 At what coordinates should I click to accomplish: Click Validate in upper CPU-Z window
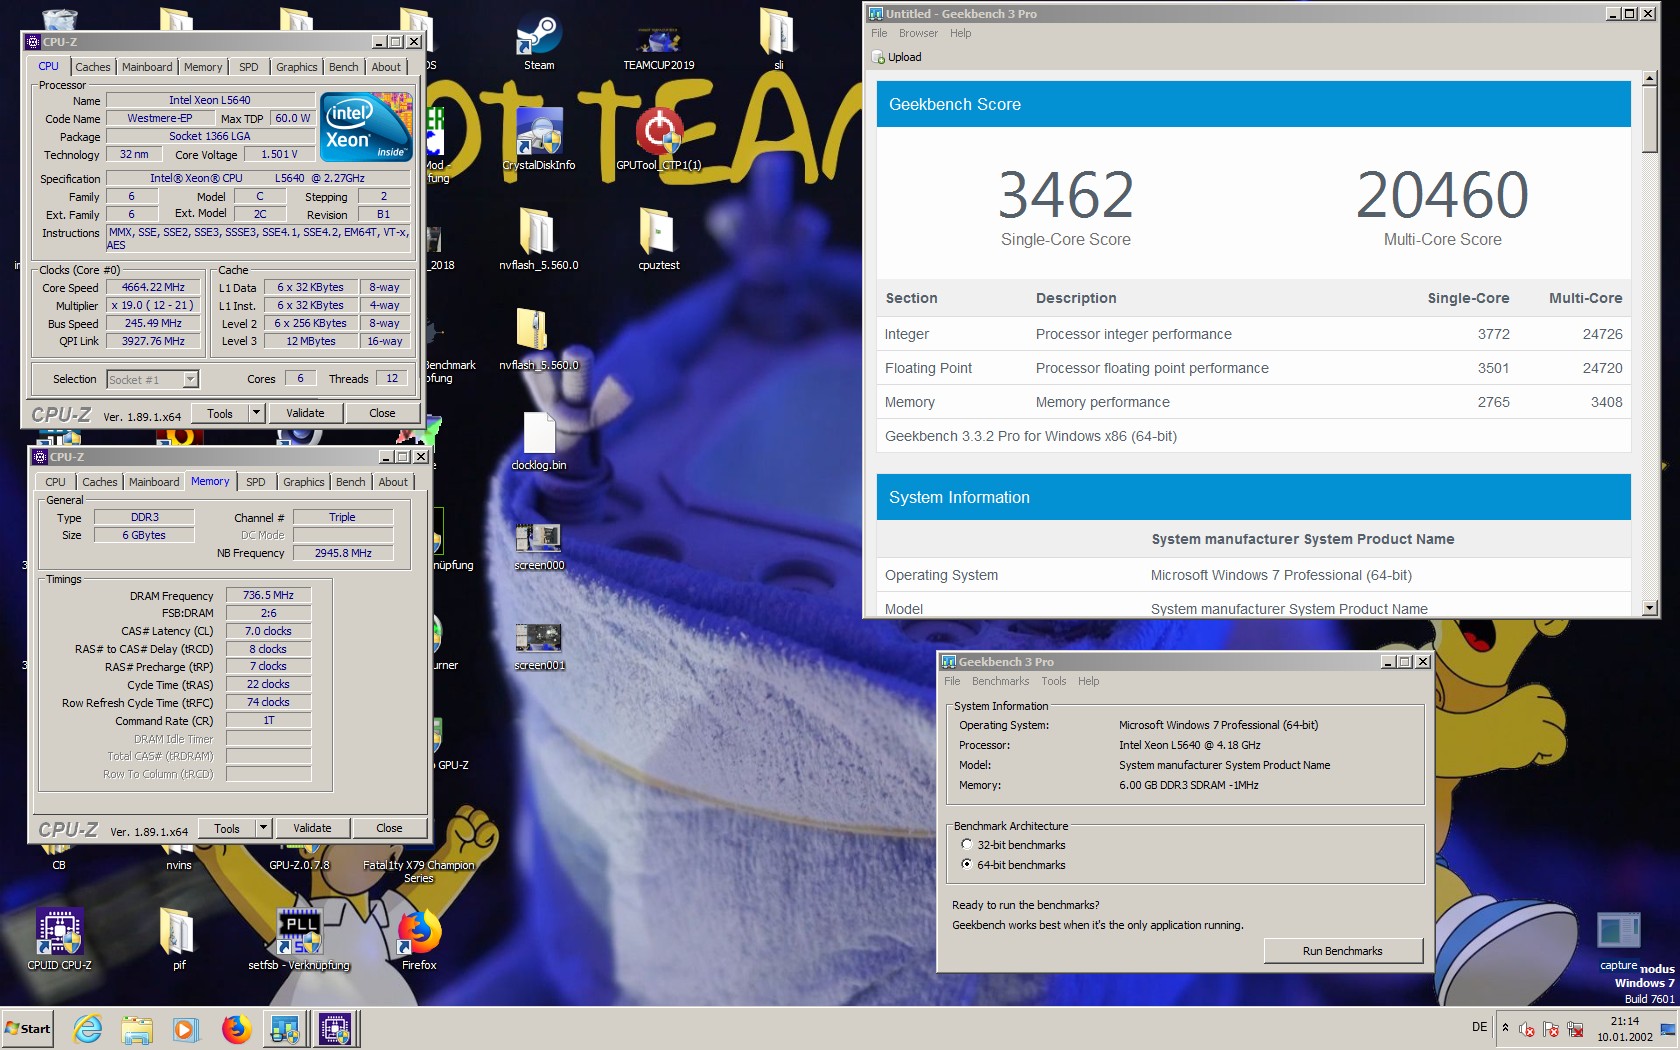pos(305,413)
